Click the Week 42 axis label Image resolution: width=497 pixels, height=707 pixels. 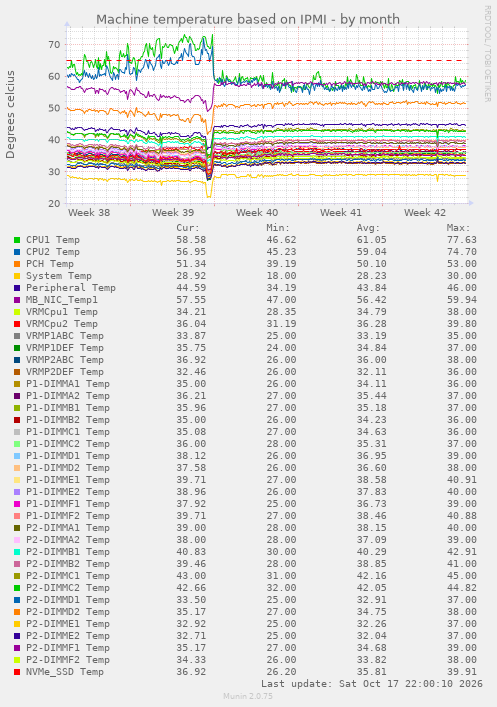(425, 212)
